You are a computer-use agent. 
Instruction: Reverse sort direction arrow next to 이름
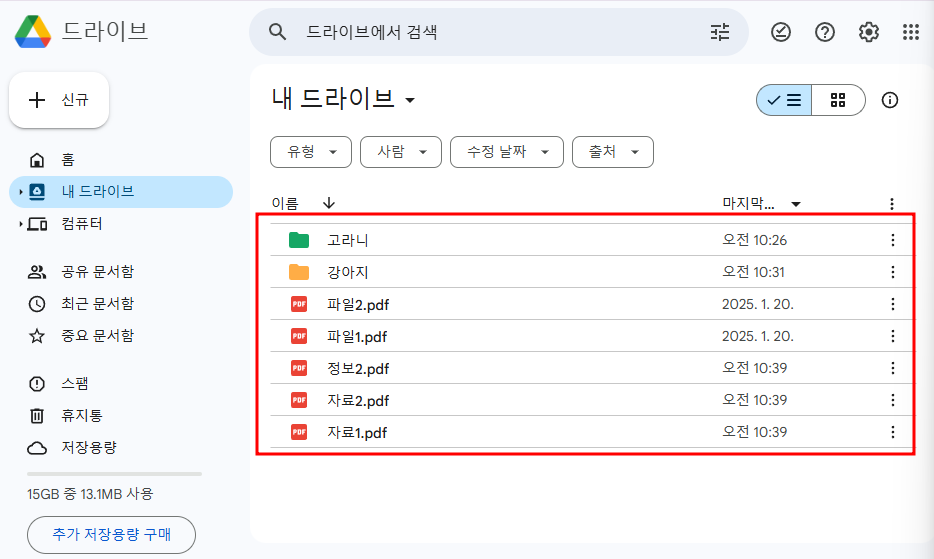click(329, 203)
